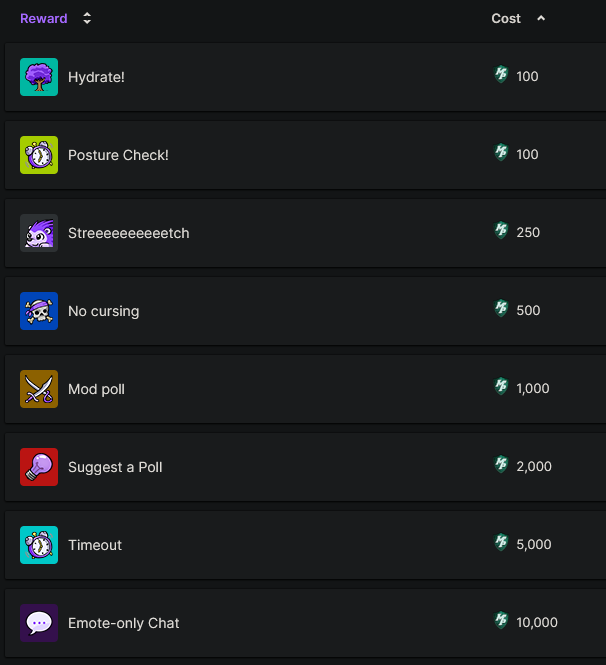
Task: Click the Emote-only Chat speech bubble icon
Action: (x=39, y=623)
